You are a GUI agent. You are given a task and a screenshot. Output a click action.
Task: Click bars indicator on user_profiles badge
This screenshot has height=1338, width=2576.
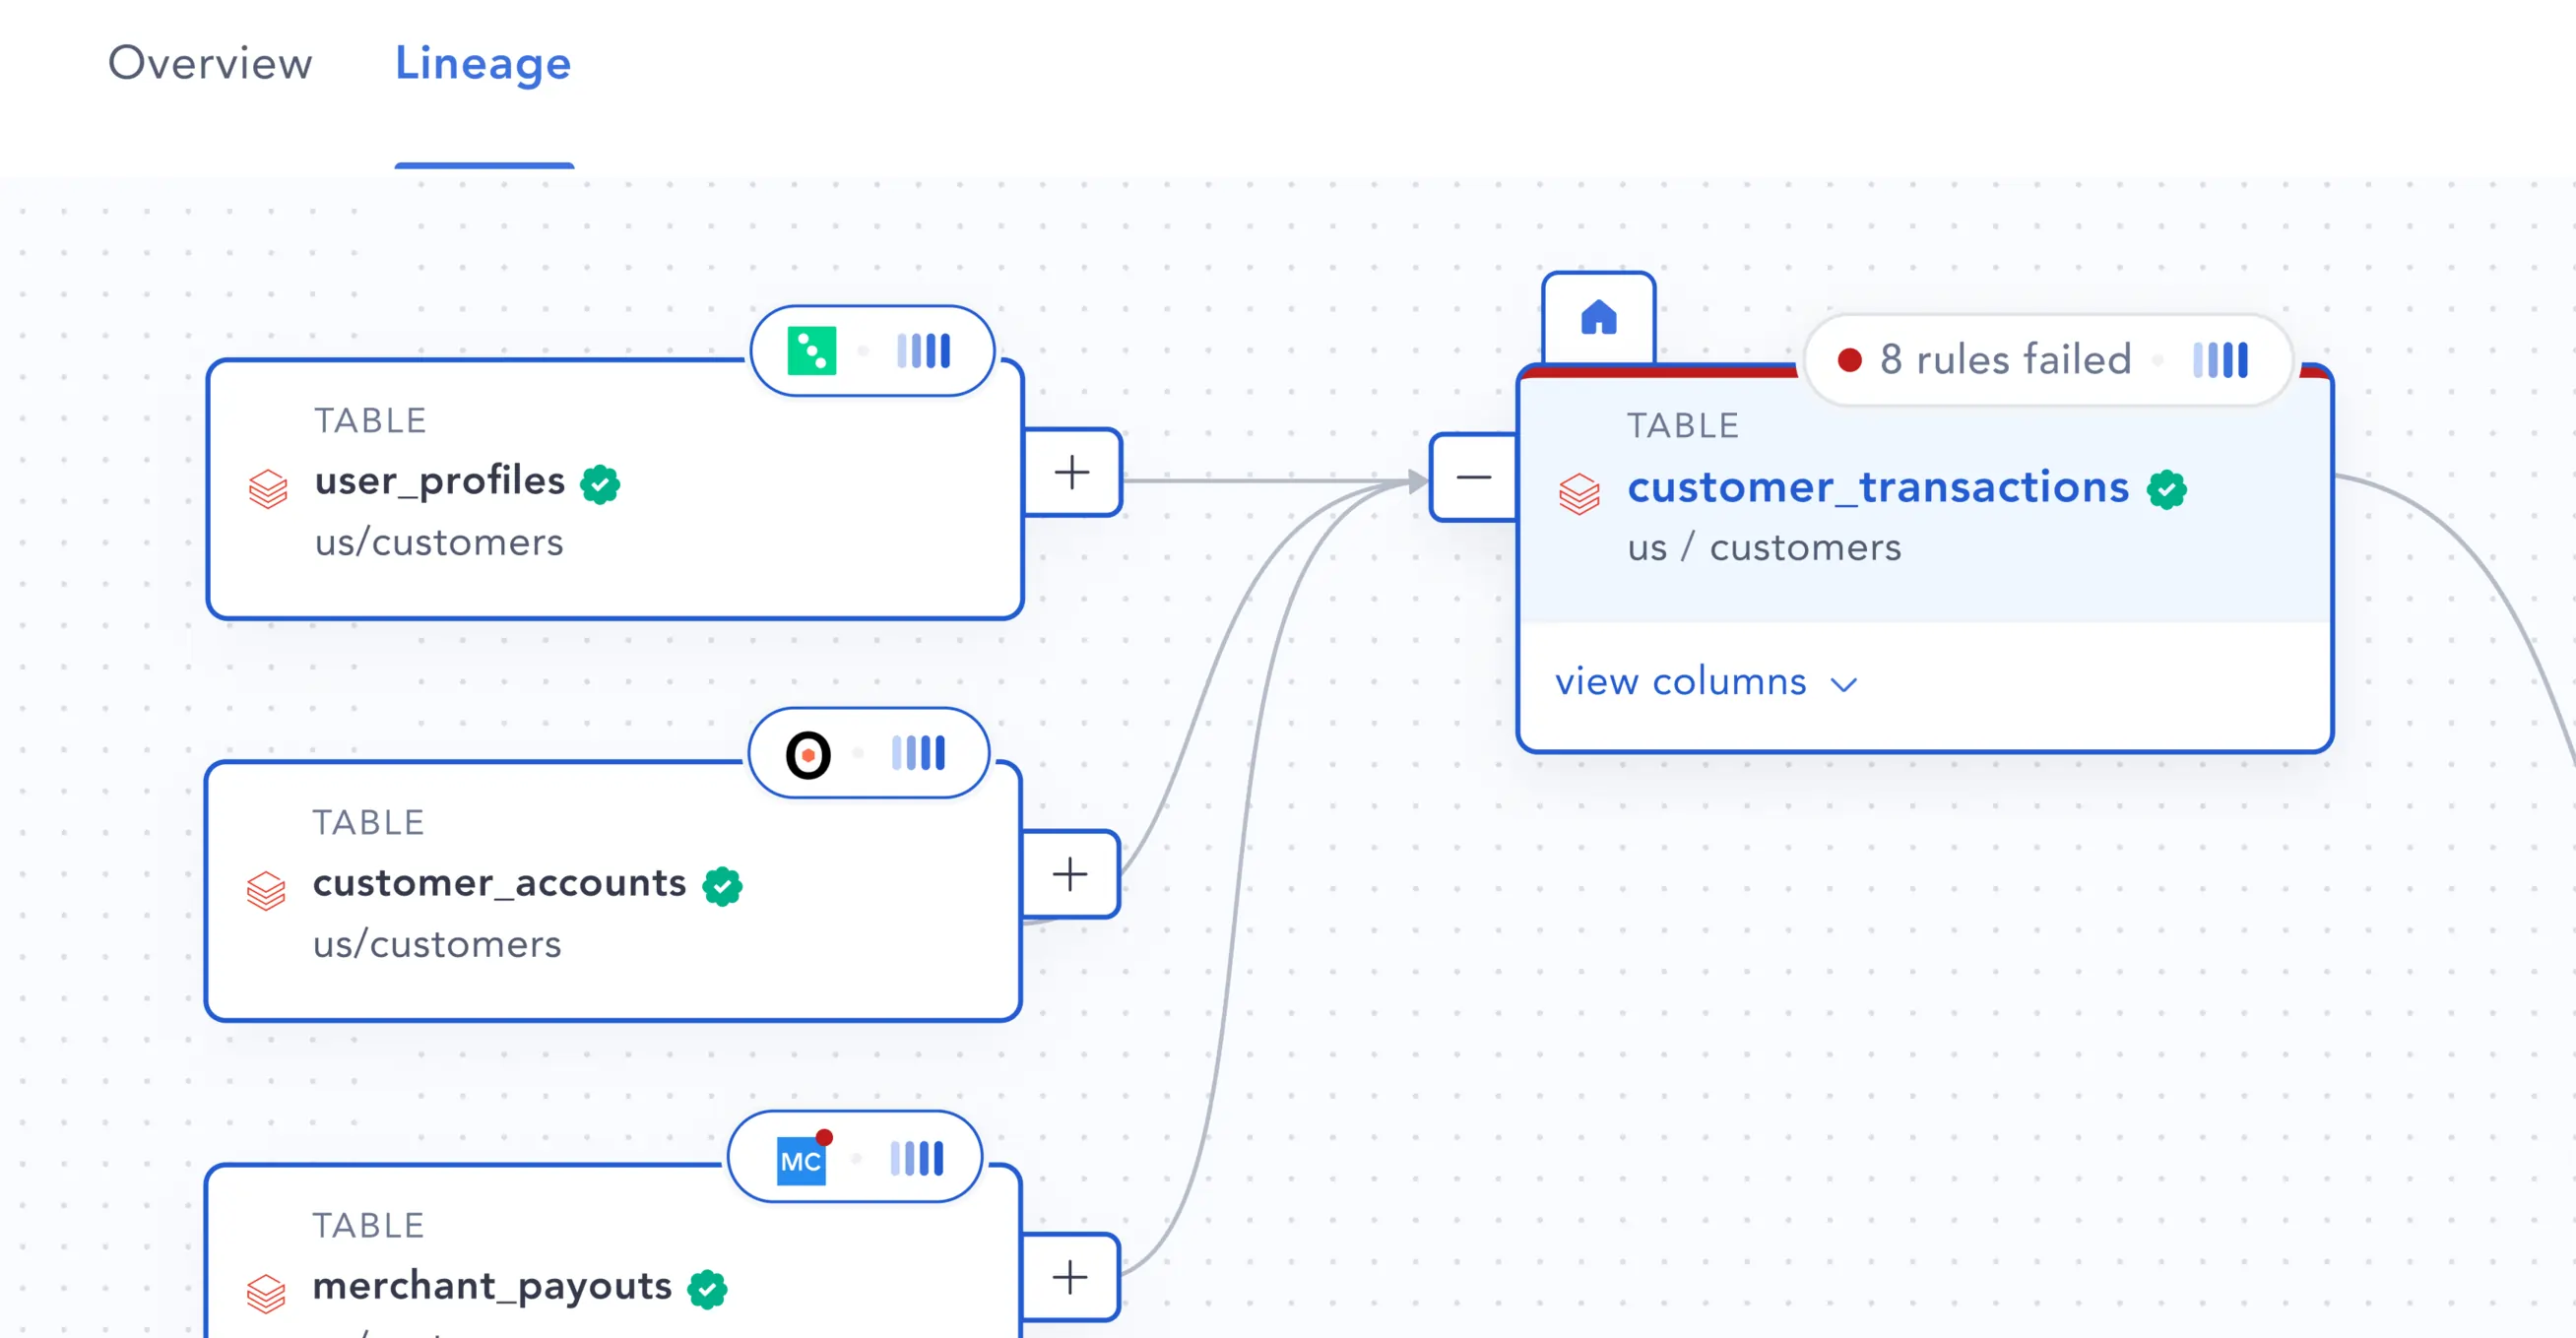[923, 351]
